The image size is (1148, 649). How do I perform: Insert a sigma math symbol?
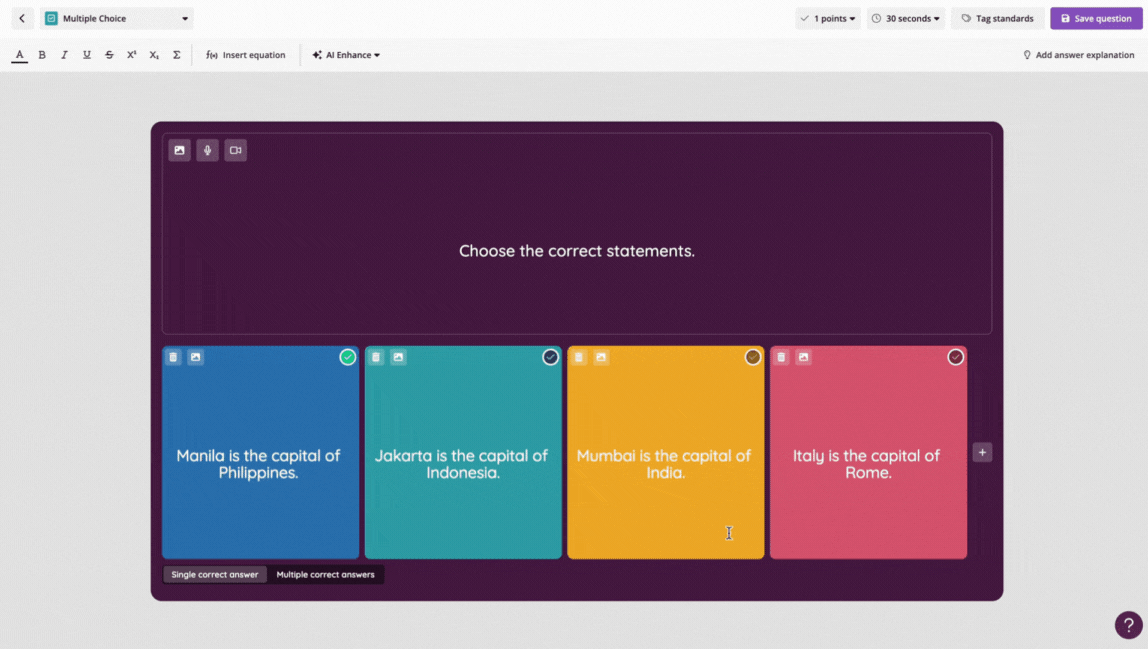176,55
